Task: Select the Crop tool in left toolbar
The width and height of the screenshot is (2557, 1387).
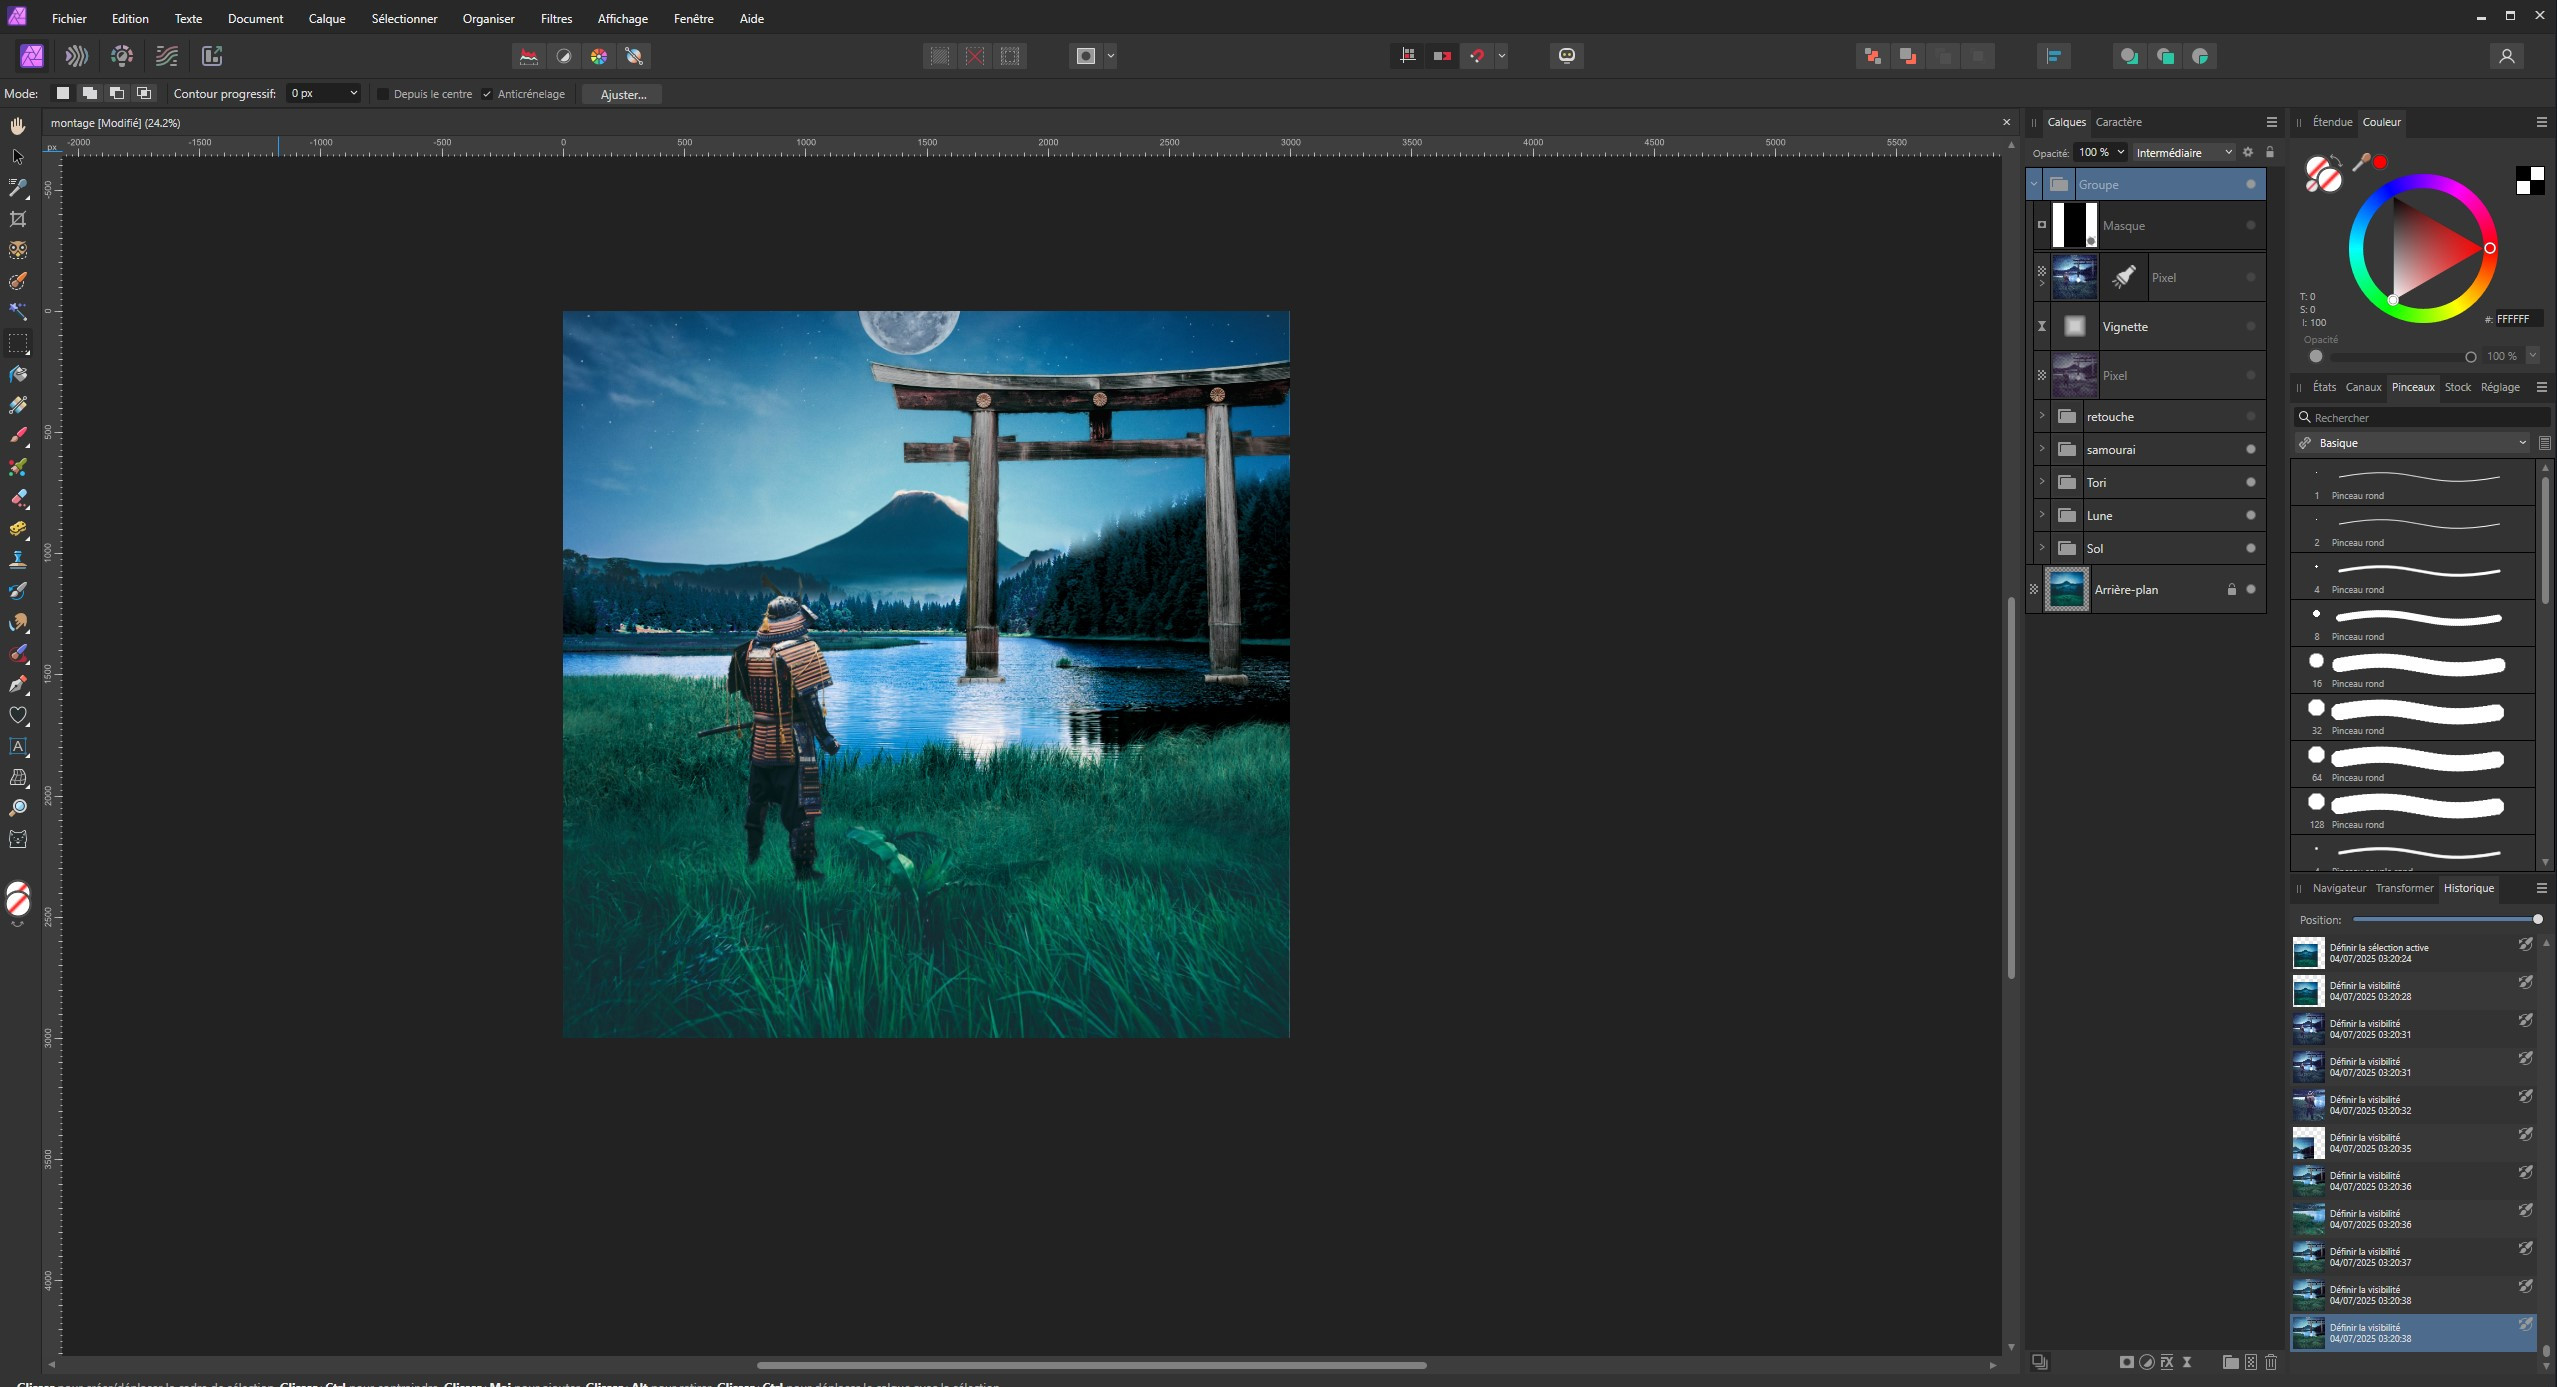Action: pyautogui.click(x=18, y=219)
